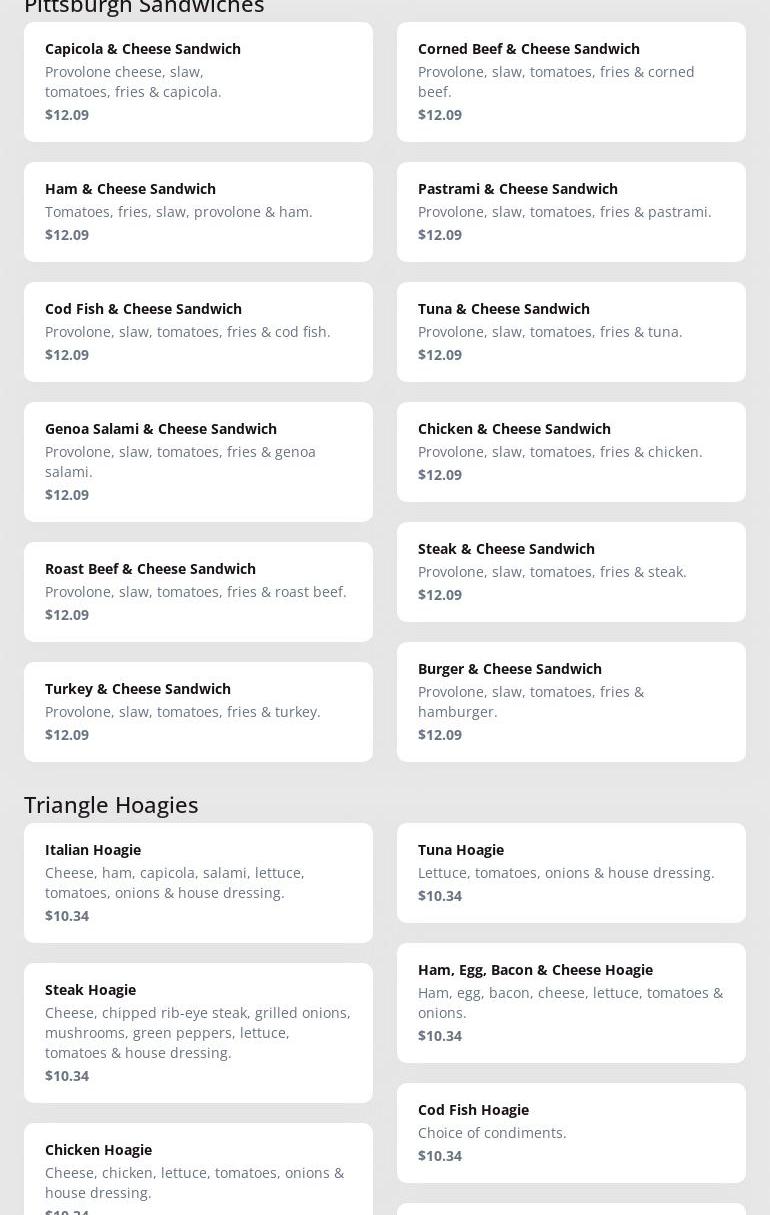This screenshot has height=1215, width=770.
Task: Open the Italian Hoagie menu item
Action: (198, 882)
